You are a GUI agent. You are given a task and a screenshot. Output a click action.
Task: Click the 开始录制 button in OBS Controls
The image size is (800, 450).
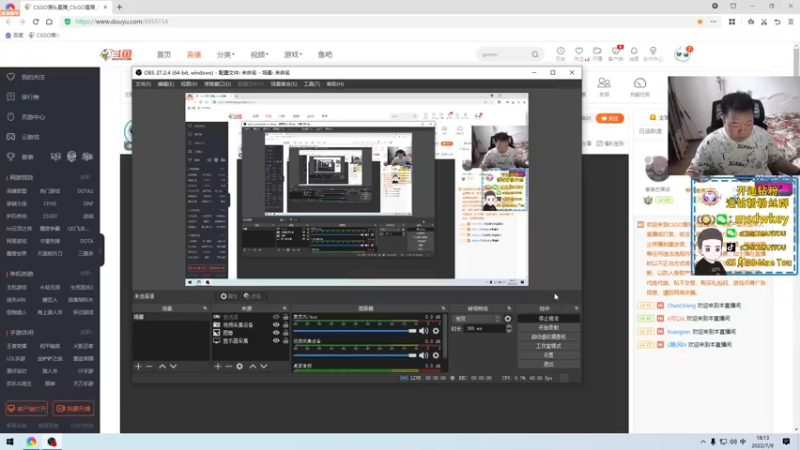pos(548,328)
